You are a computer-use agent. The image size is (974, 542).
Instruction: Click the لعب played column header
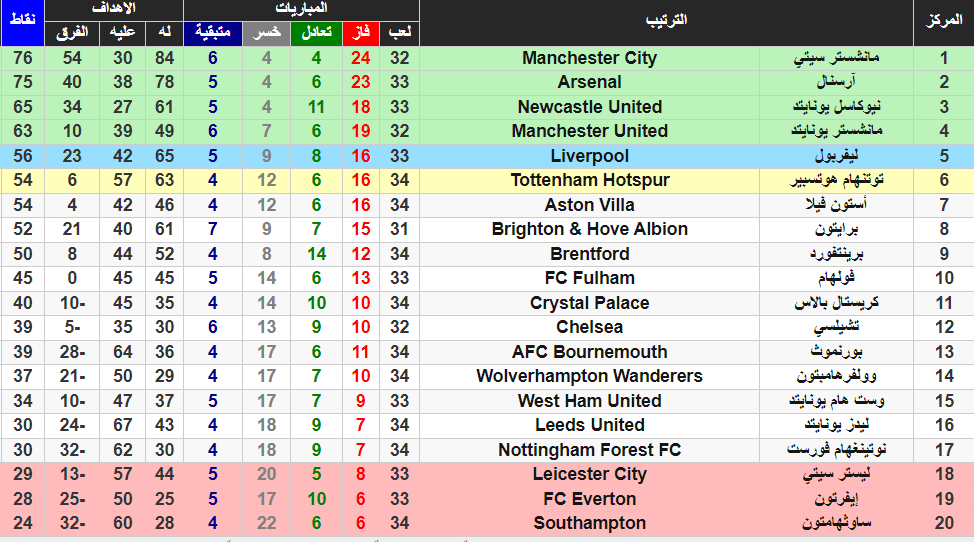(399, 34)
